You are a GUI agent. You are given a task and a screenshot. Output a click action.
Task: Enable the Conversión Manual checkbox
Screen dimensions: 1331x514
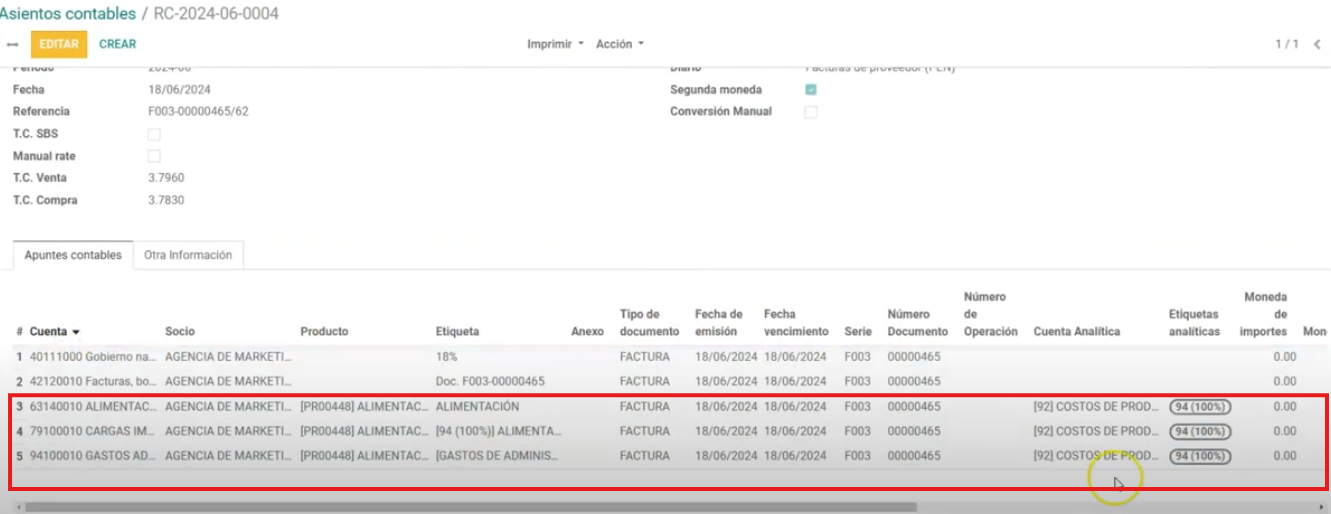[x=811, y=112]
